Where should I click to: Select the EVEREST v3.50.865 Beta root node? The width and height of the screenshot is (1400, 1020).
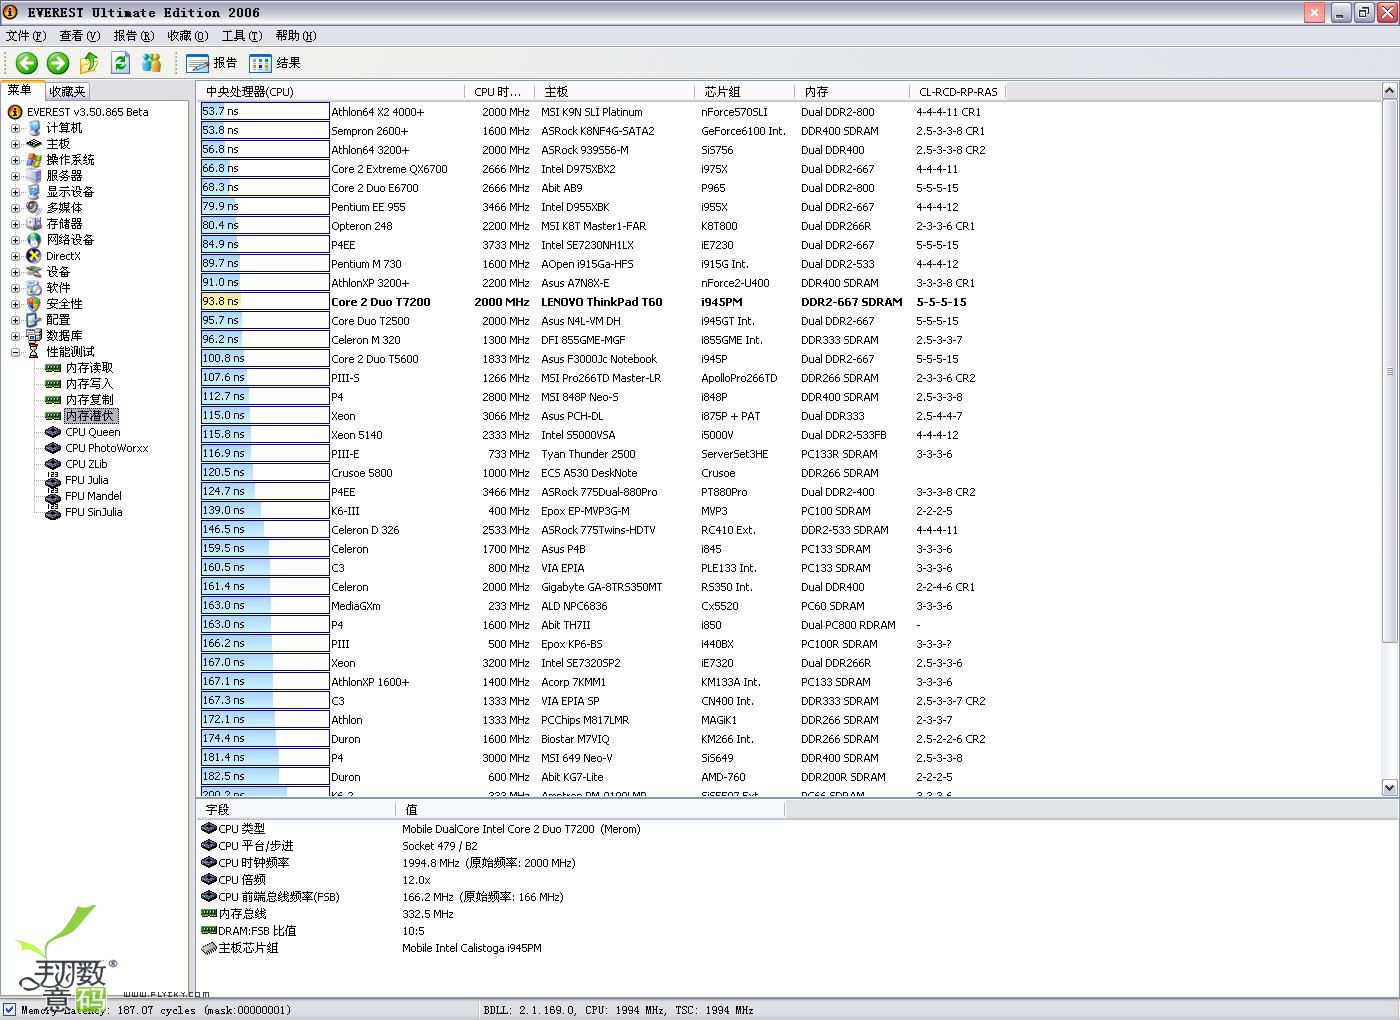[x=87, y=112]
